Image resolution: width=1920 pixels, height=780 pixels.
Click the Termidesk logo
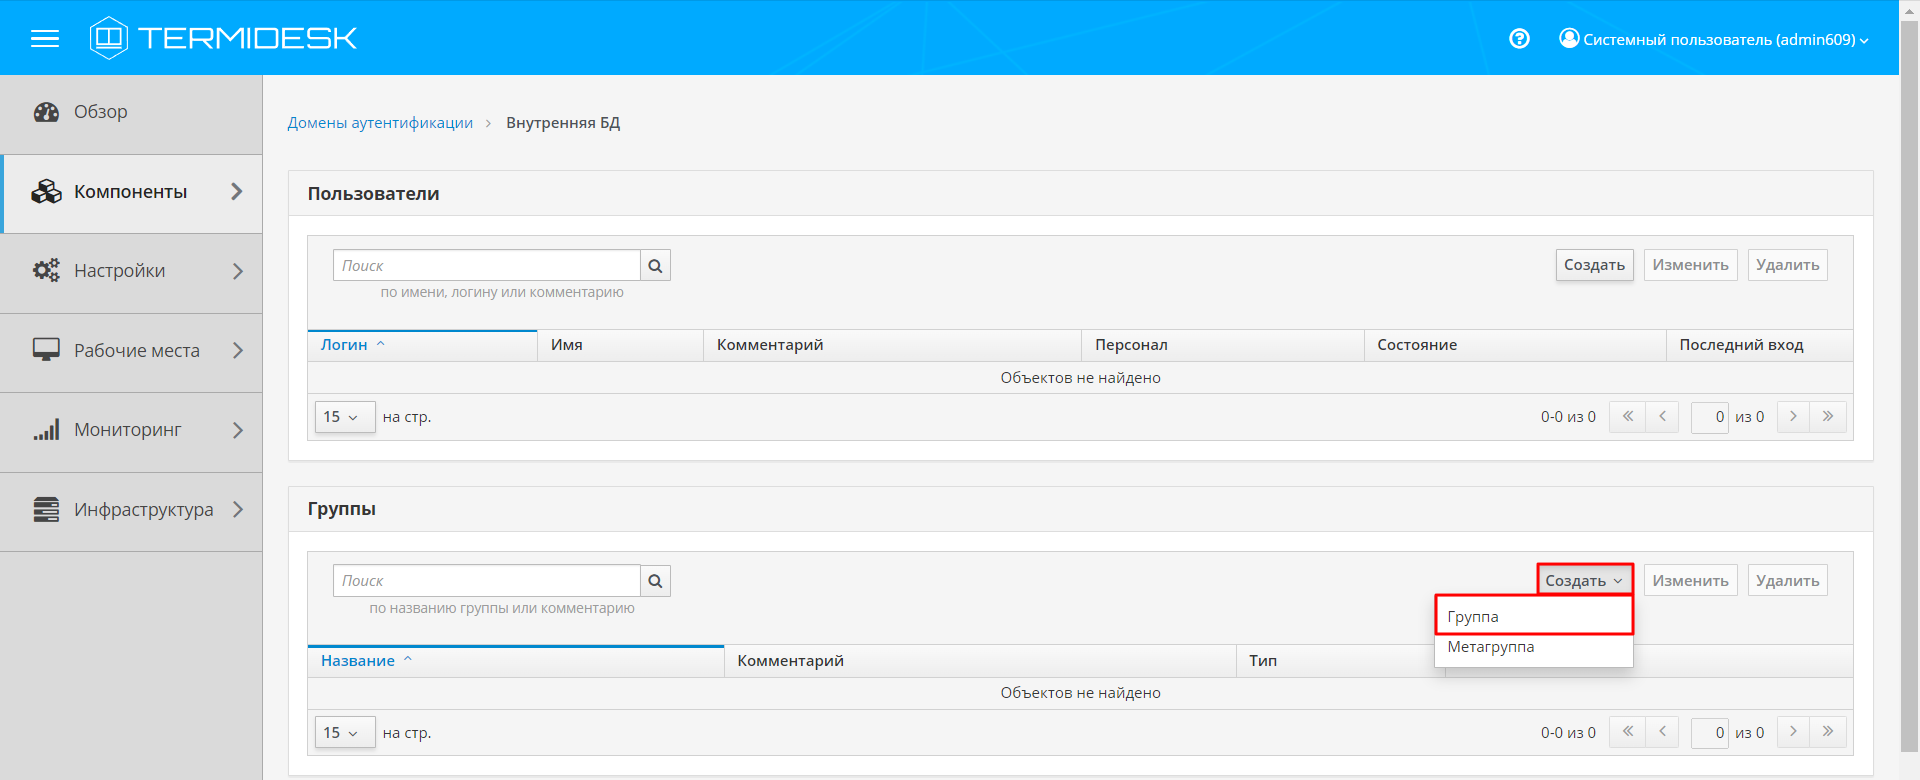pyautogui.click(x=223, y=38)
